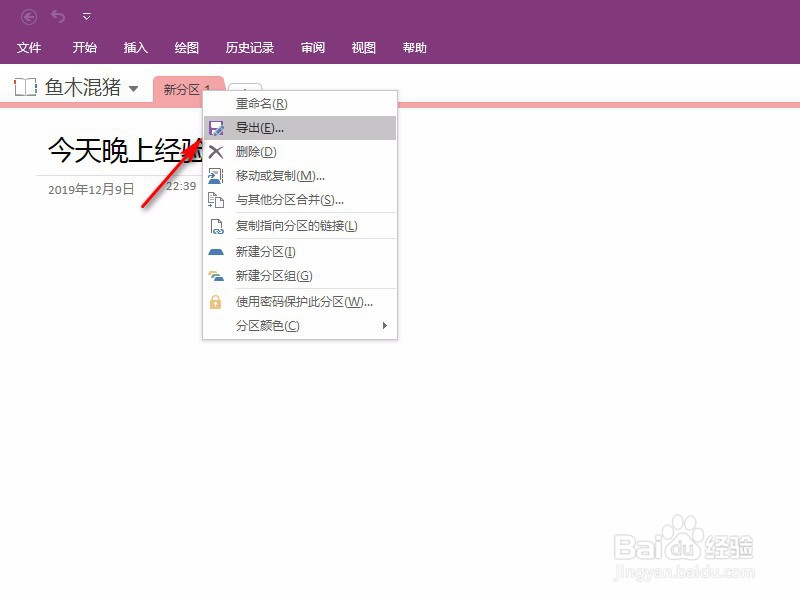Image resolution: width=800 pixels, height=600 pixels.
Task: Expand the 鱼木混猪 notebook dropdown arrow
Action: (x=134, y=89)
